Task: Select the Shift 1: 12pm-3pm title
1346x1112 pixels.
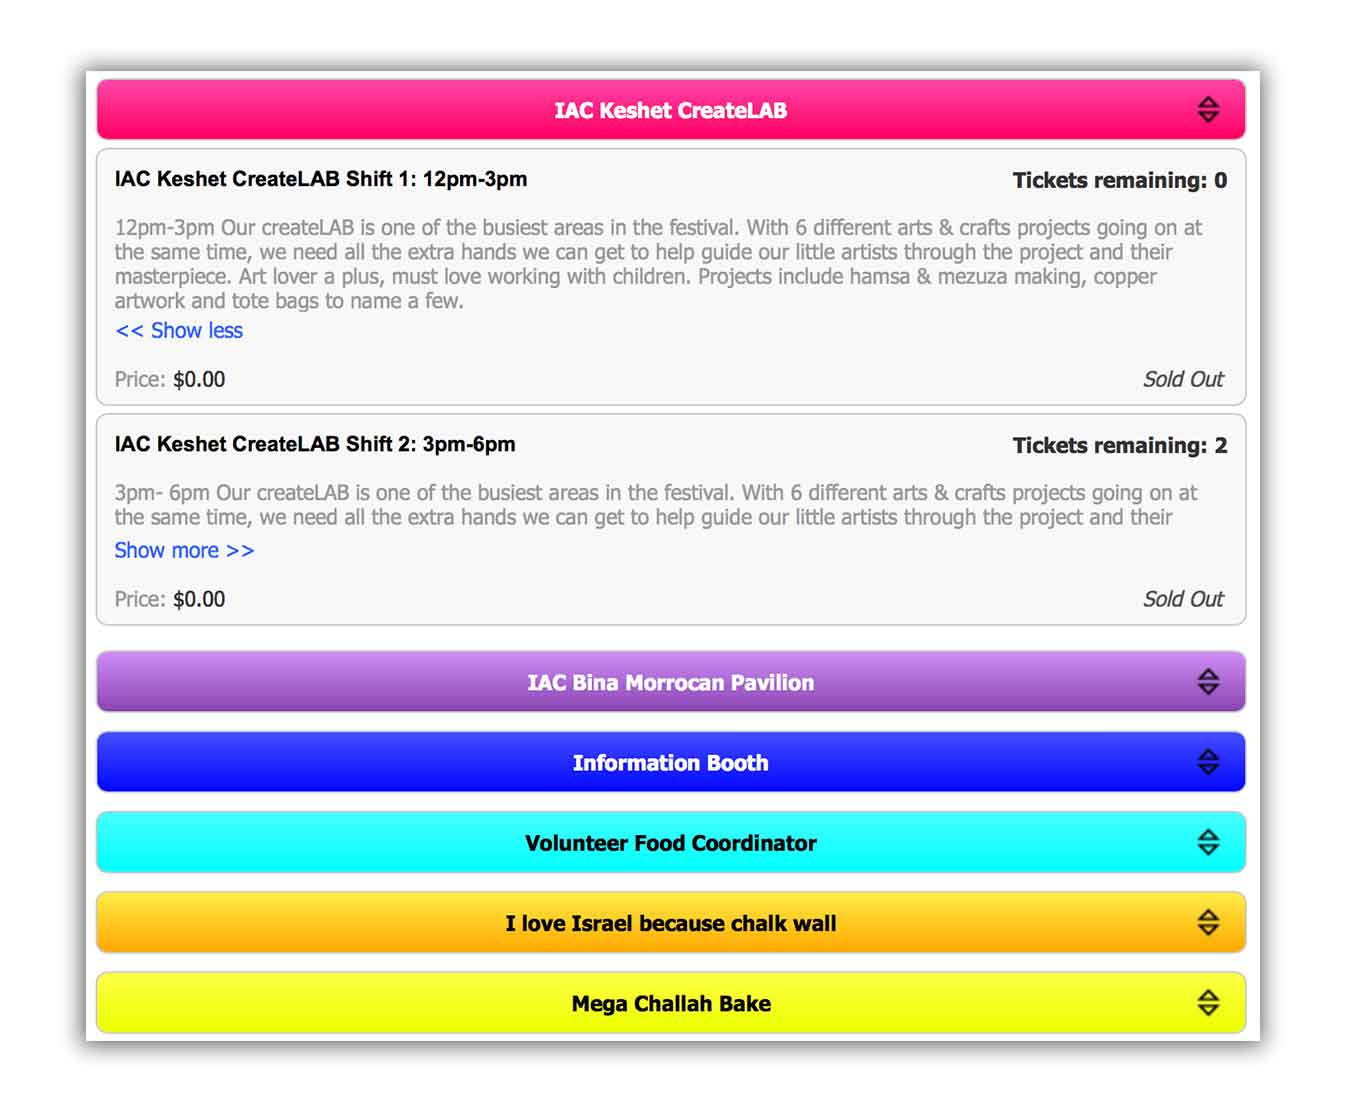Action: pyautogui.click(x=321, y=179)
